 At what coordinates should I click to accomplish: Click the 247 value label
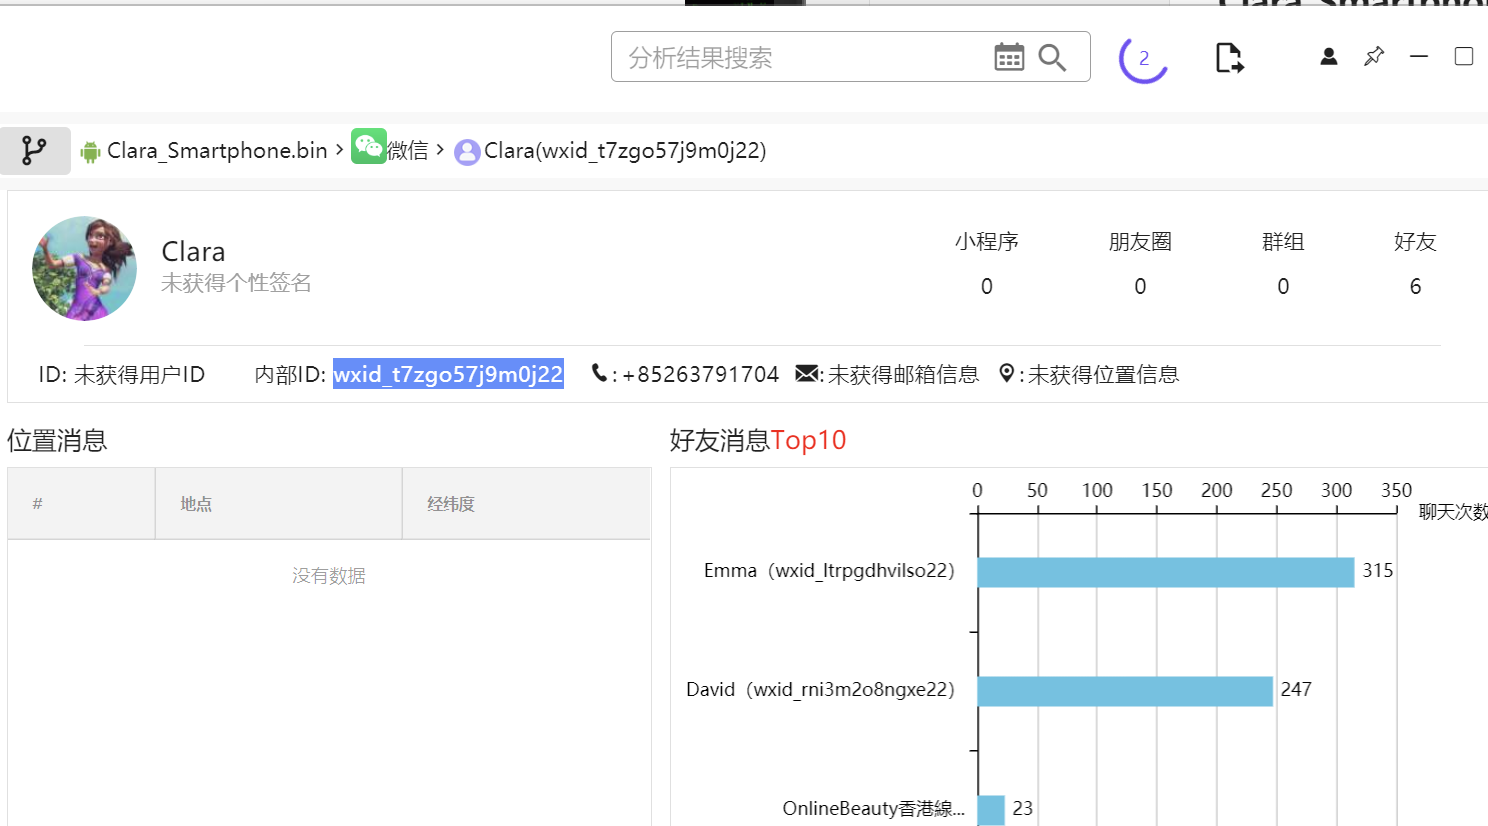click(1296, 690)
